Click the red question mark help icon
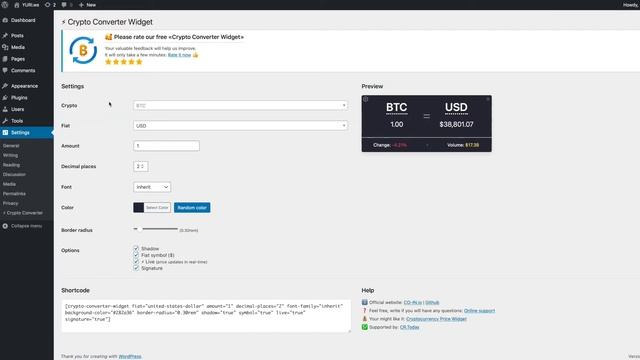The width and height of the screenshot is (640, 360). point(364,311)
